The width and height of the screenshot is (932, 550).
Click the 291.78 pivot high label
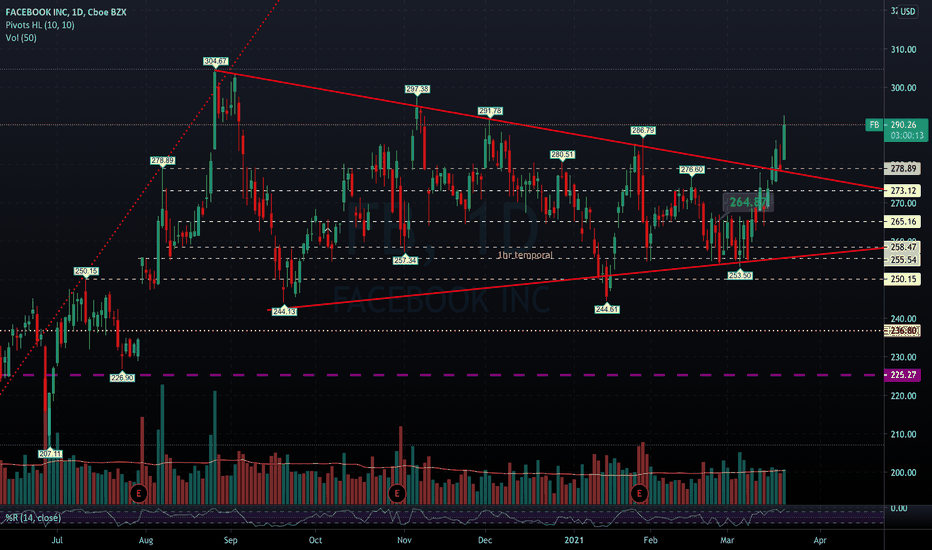(490, 111)
